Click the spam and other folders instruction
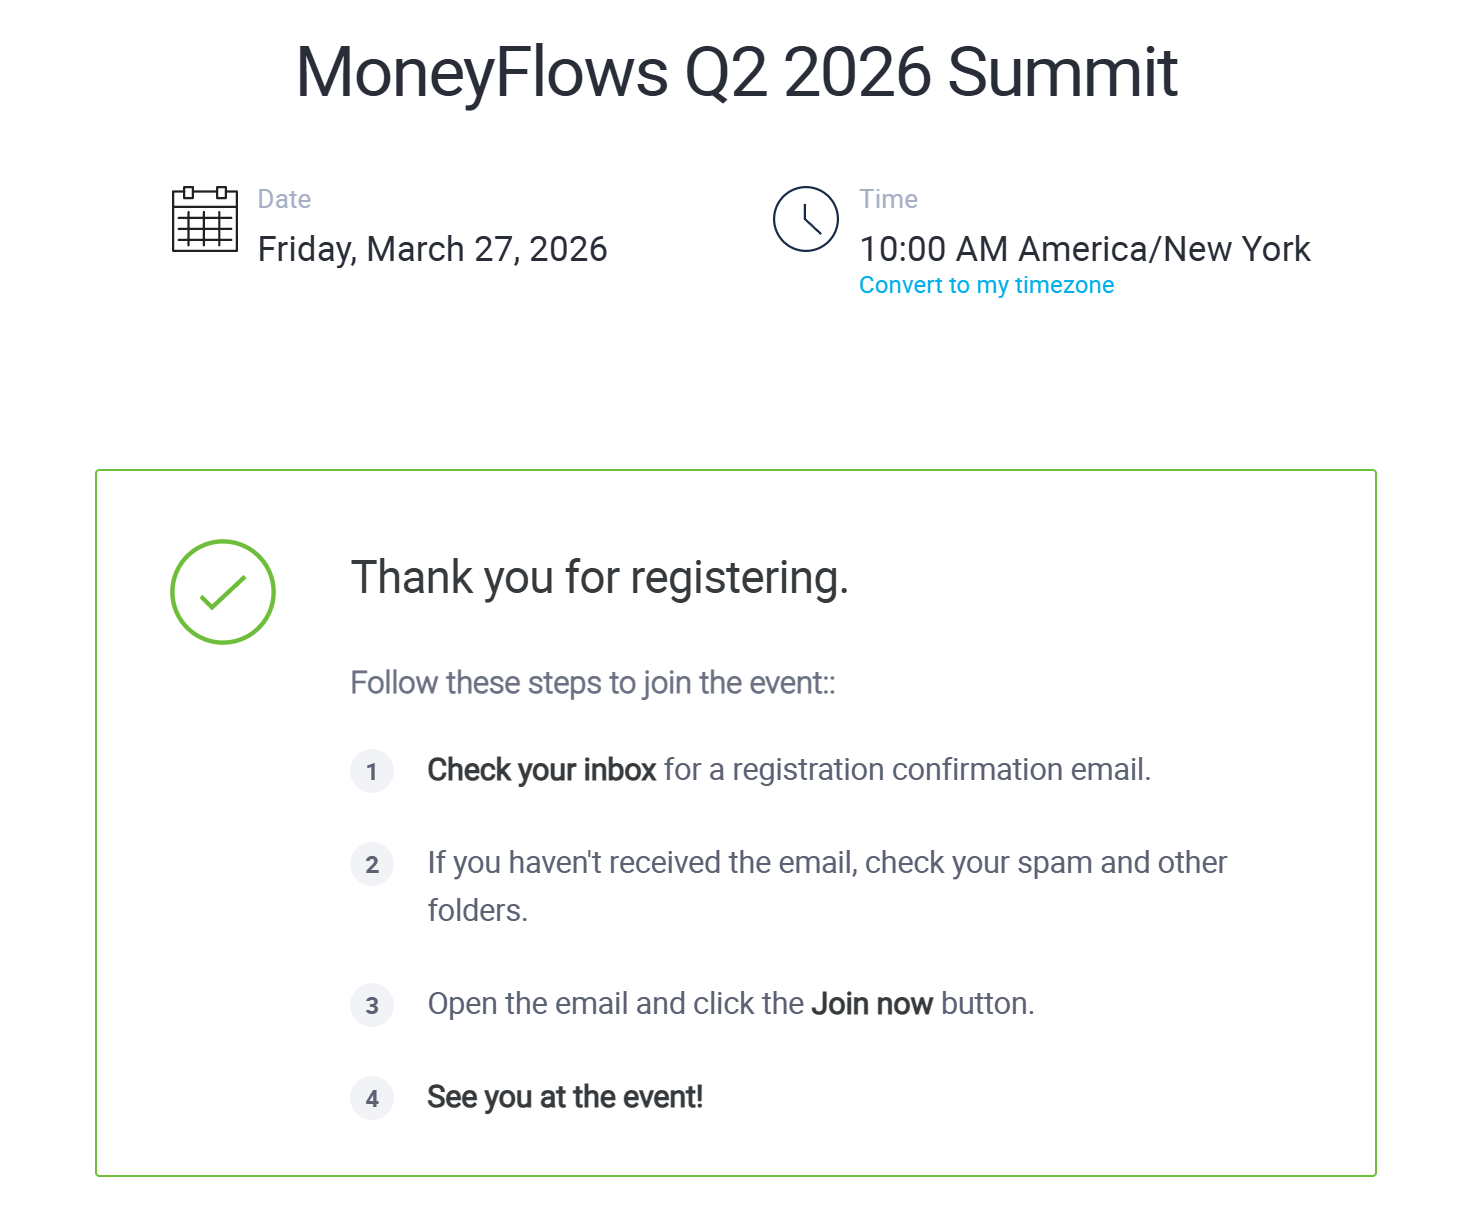The width and height of the screenshot is (1462, 1210). click(826, 863)
